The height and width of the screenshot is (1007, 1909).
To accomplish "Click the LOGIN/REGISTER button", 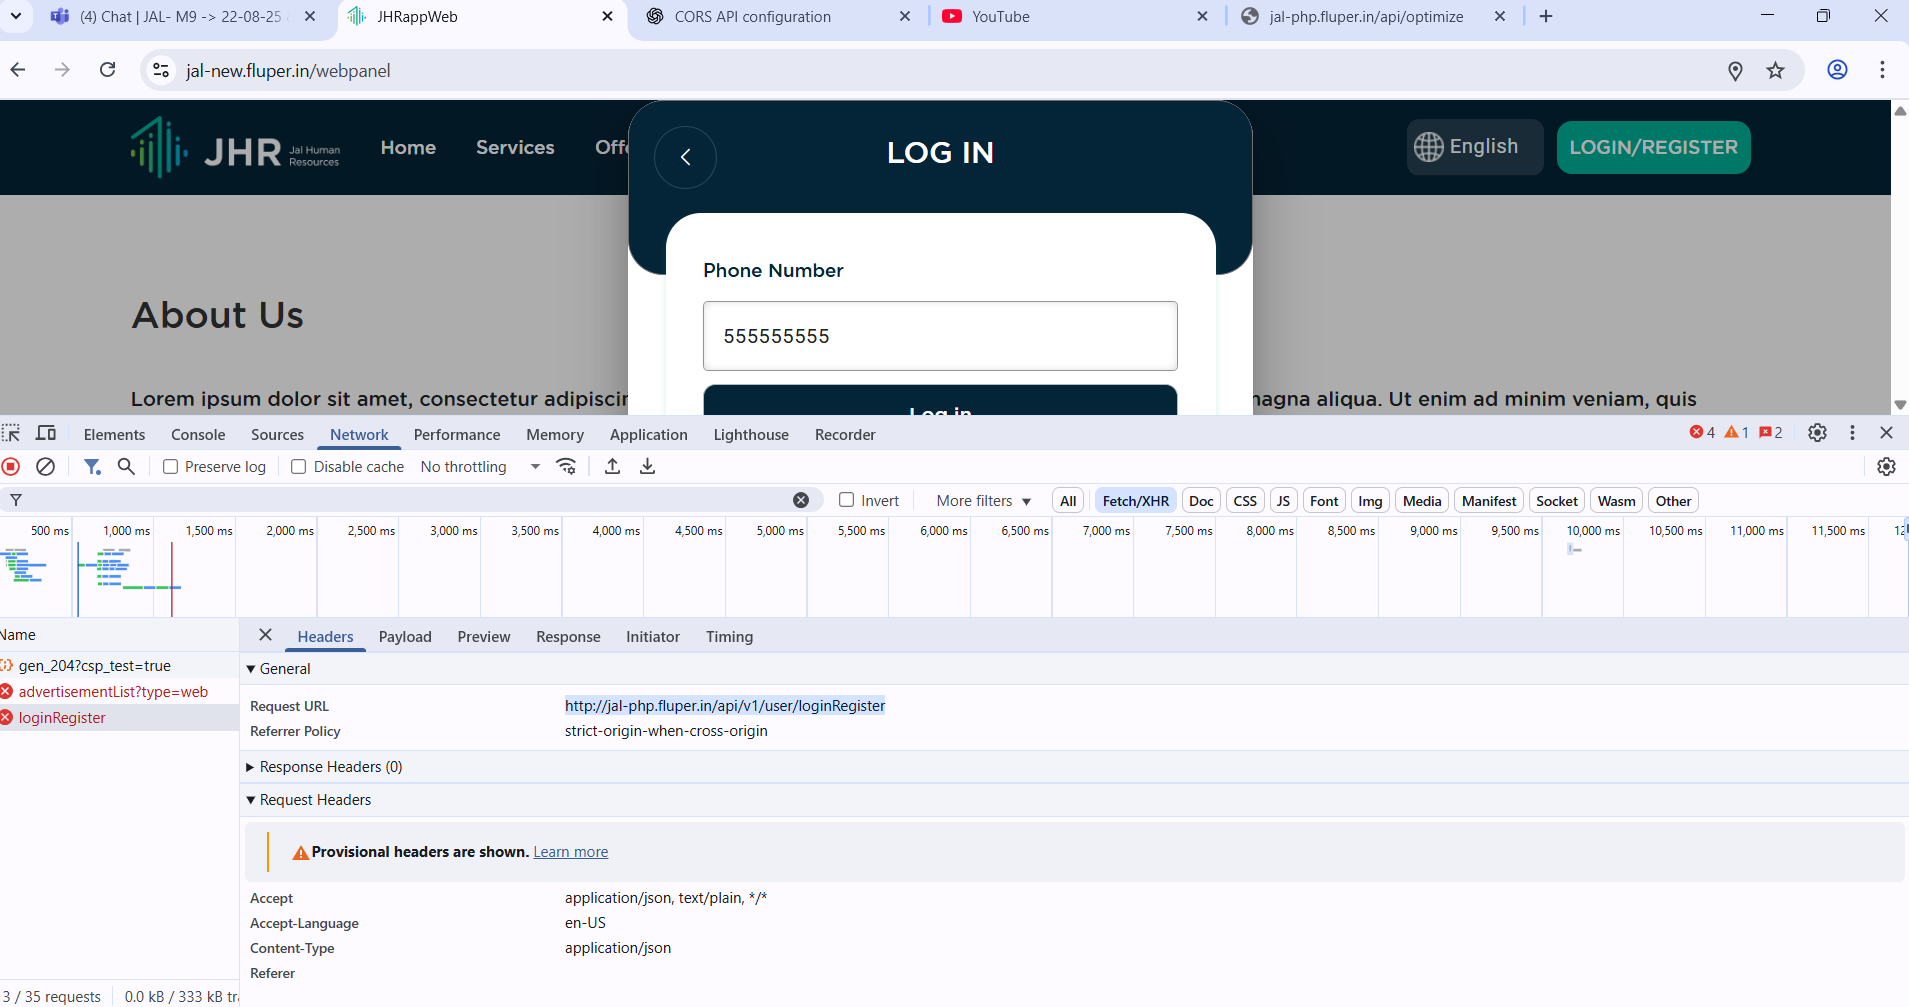I will point(1653,148).
